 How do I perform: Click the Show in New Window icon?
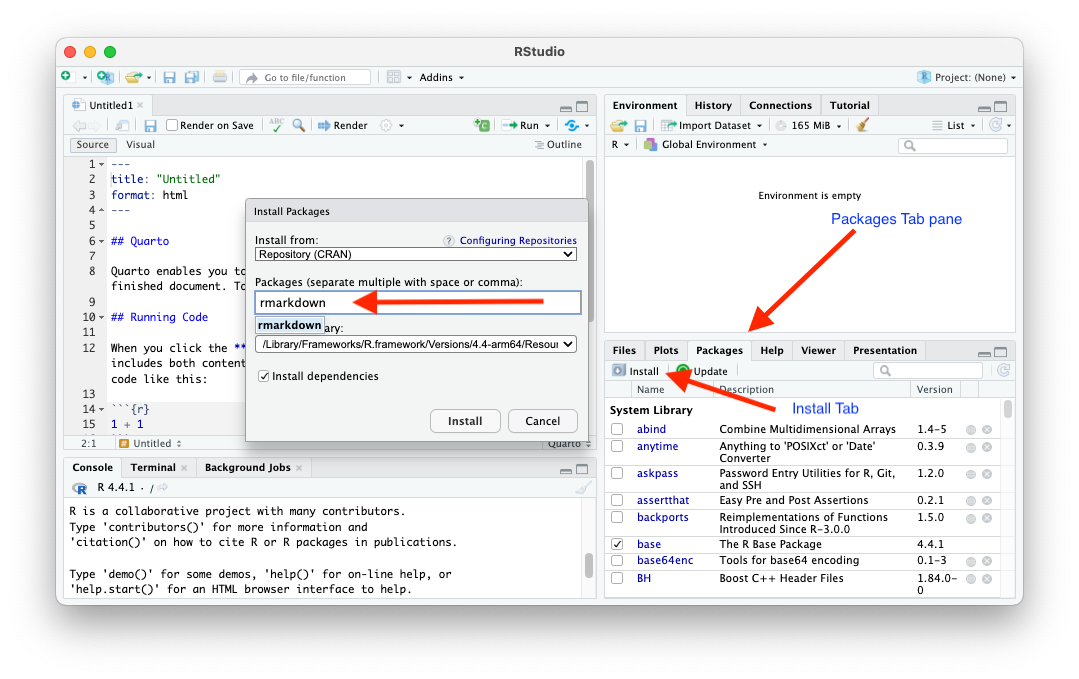[122, 125]
